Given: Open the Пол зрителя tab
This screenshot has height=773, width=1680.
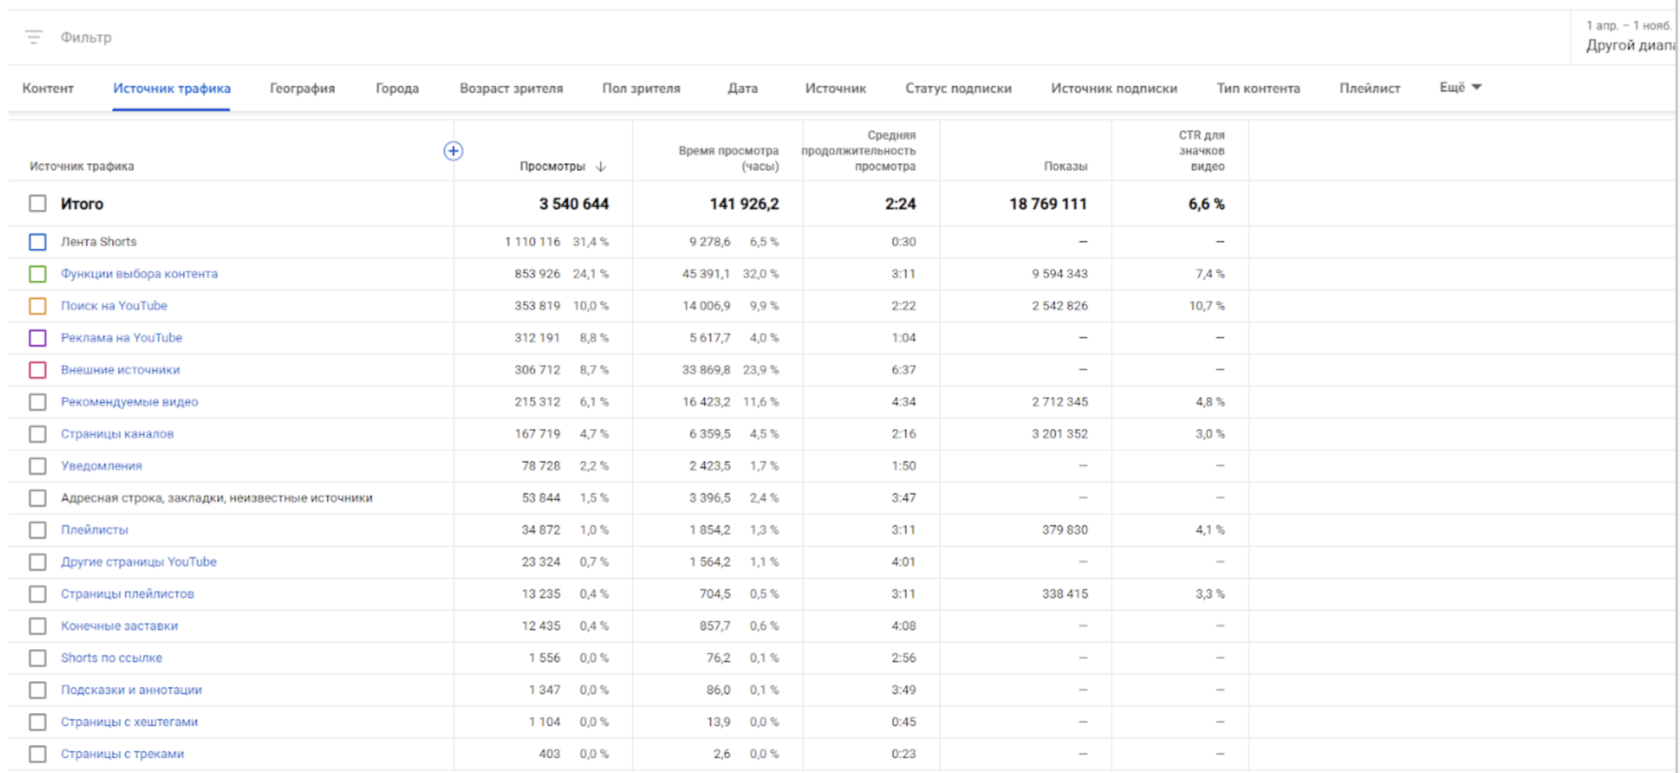Looking at the screenshot, I should pos(641,88).
